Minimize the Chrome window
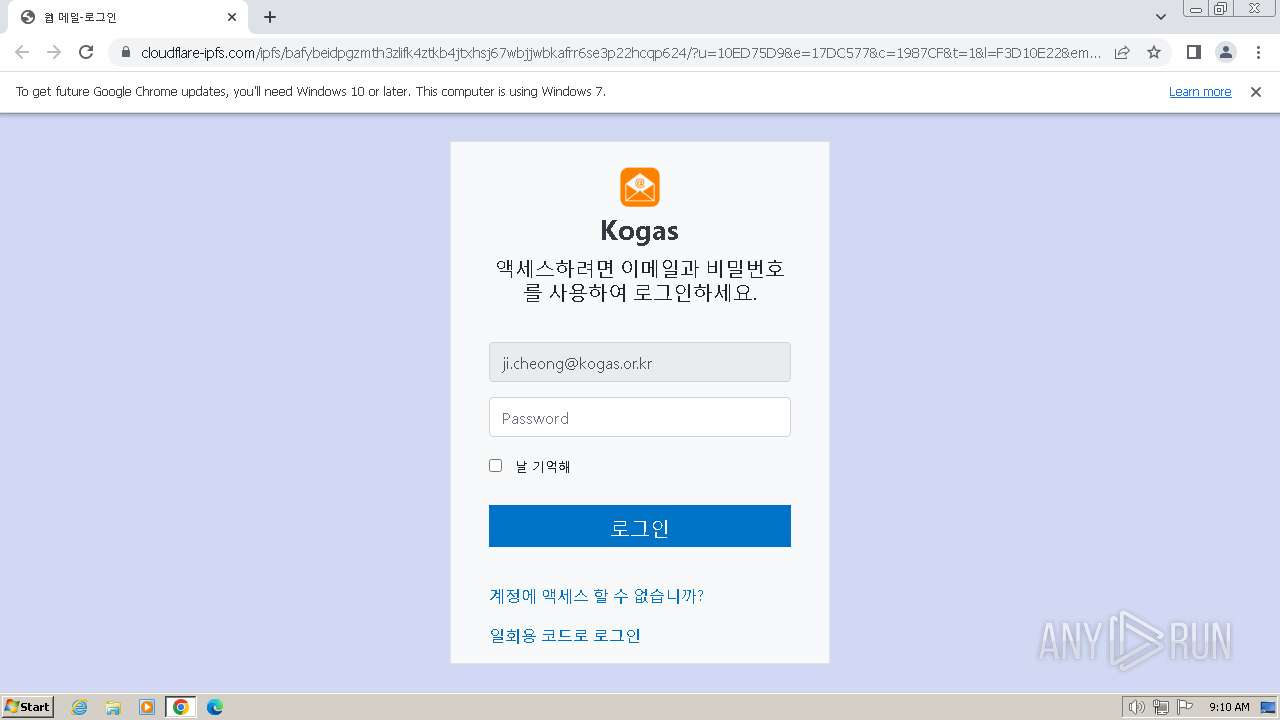1280x720 pixels. (1195, 9)
